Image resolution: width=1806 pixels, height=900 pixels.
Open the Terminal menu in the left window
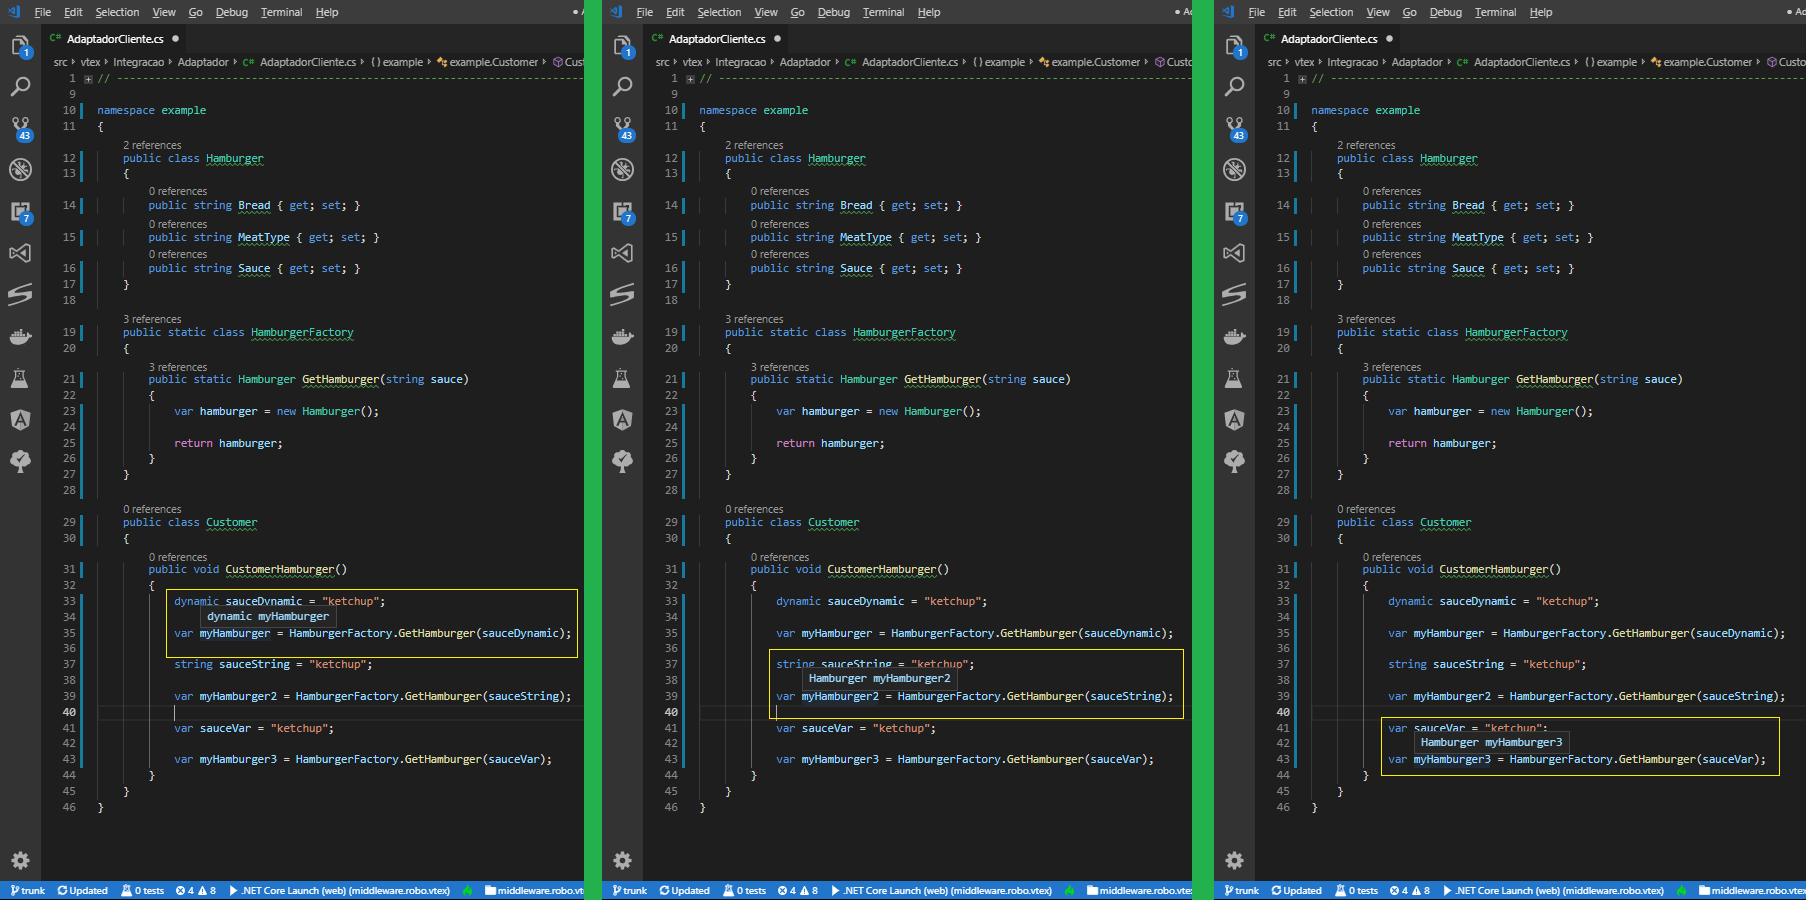(x=281, y=12)
